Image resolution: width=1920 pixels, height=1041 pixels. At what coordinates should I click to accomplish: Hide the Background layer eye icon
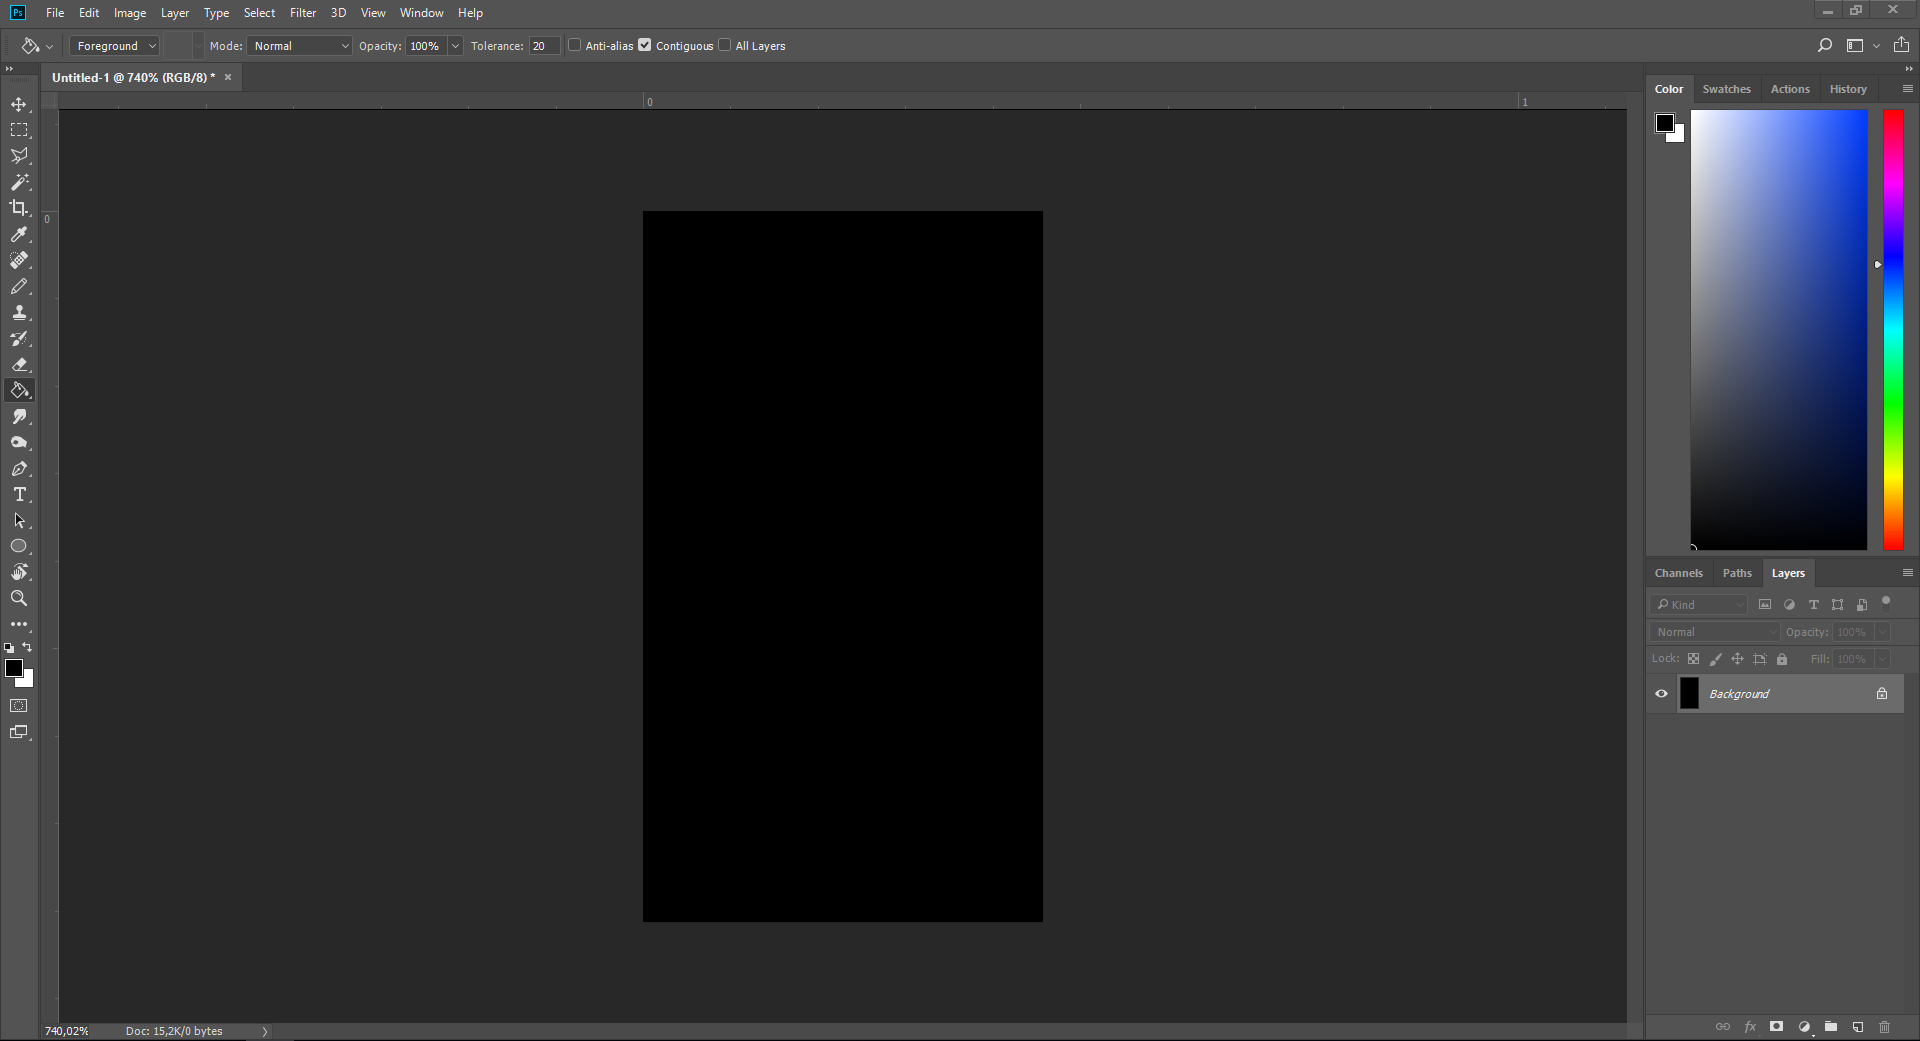[1661, 694]
